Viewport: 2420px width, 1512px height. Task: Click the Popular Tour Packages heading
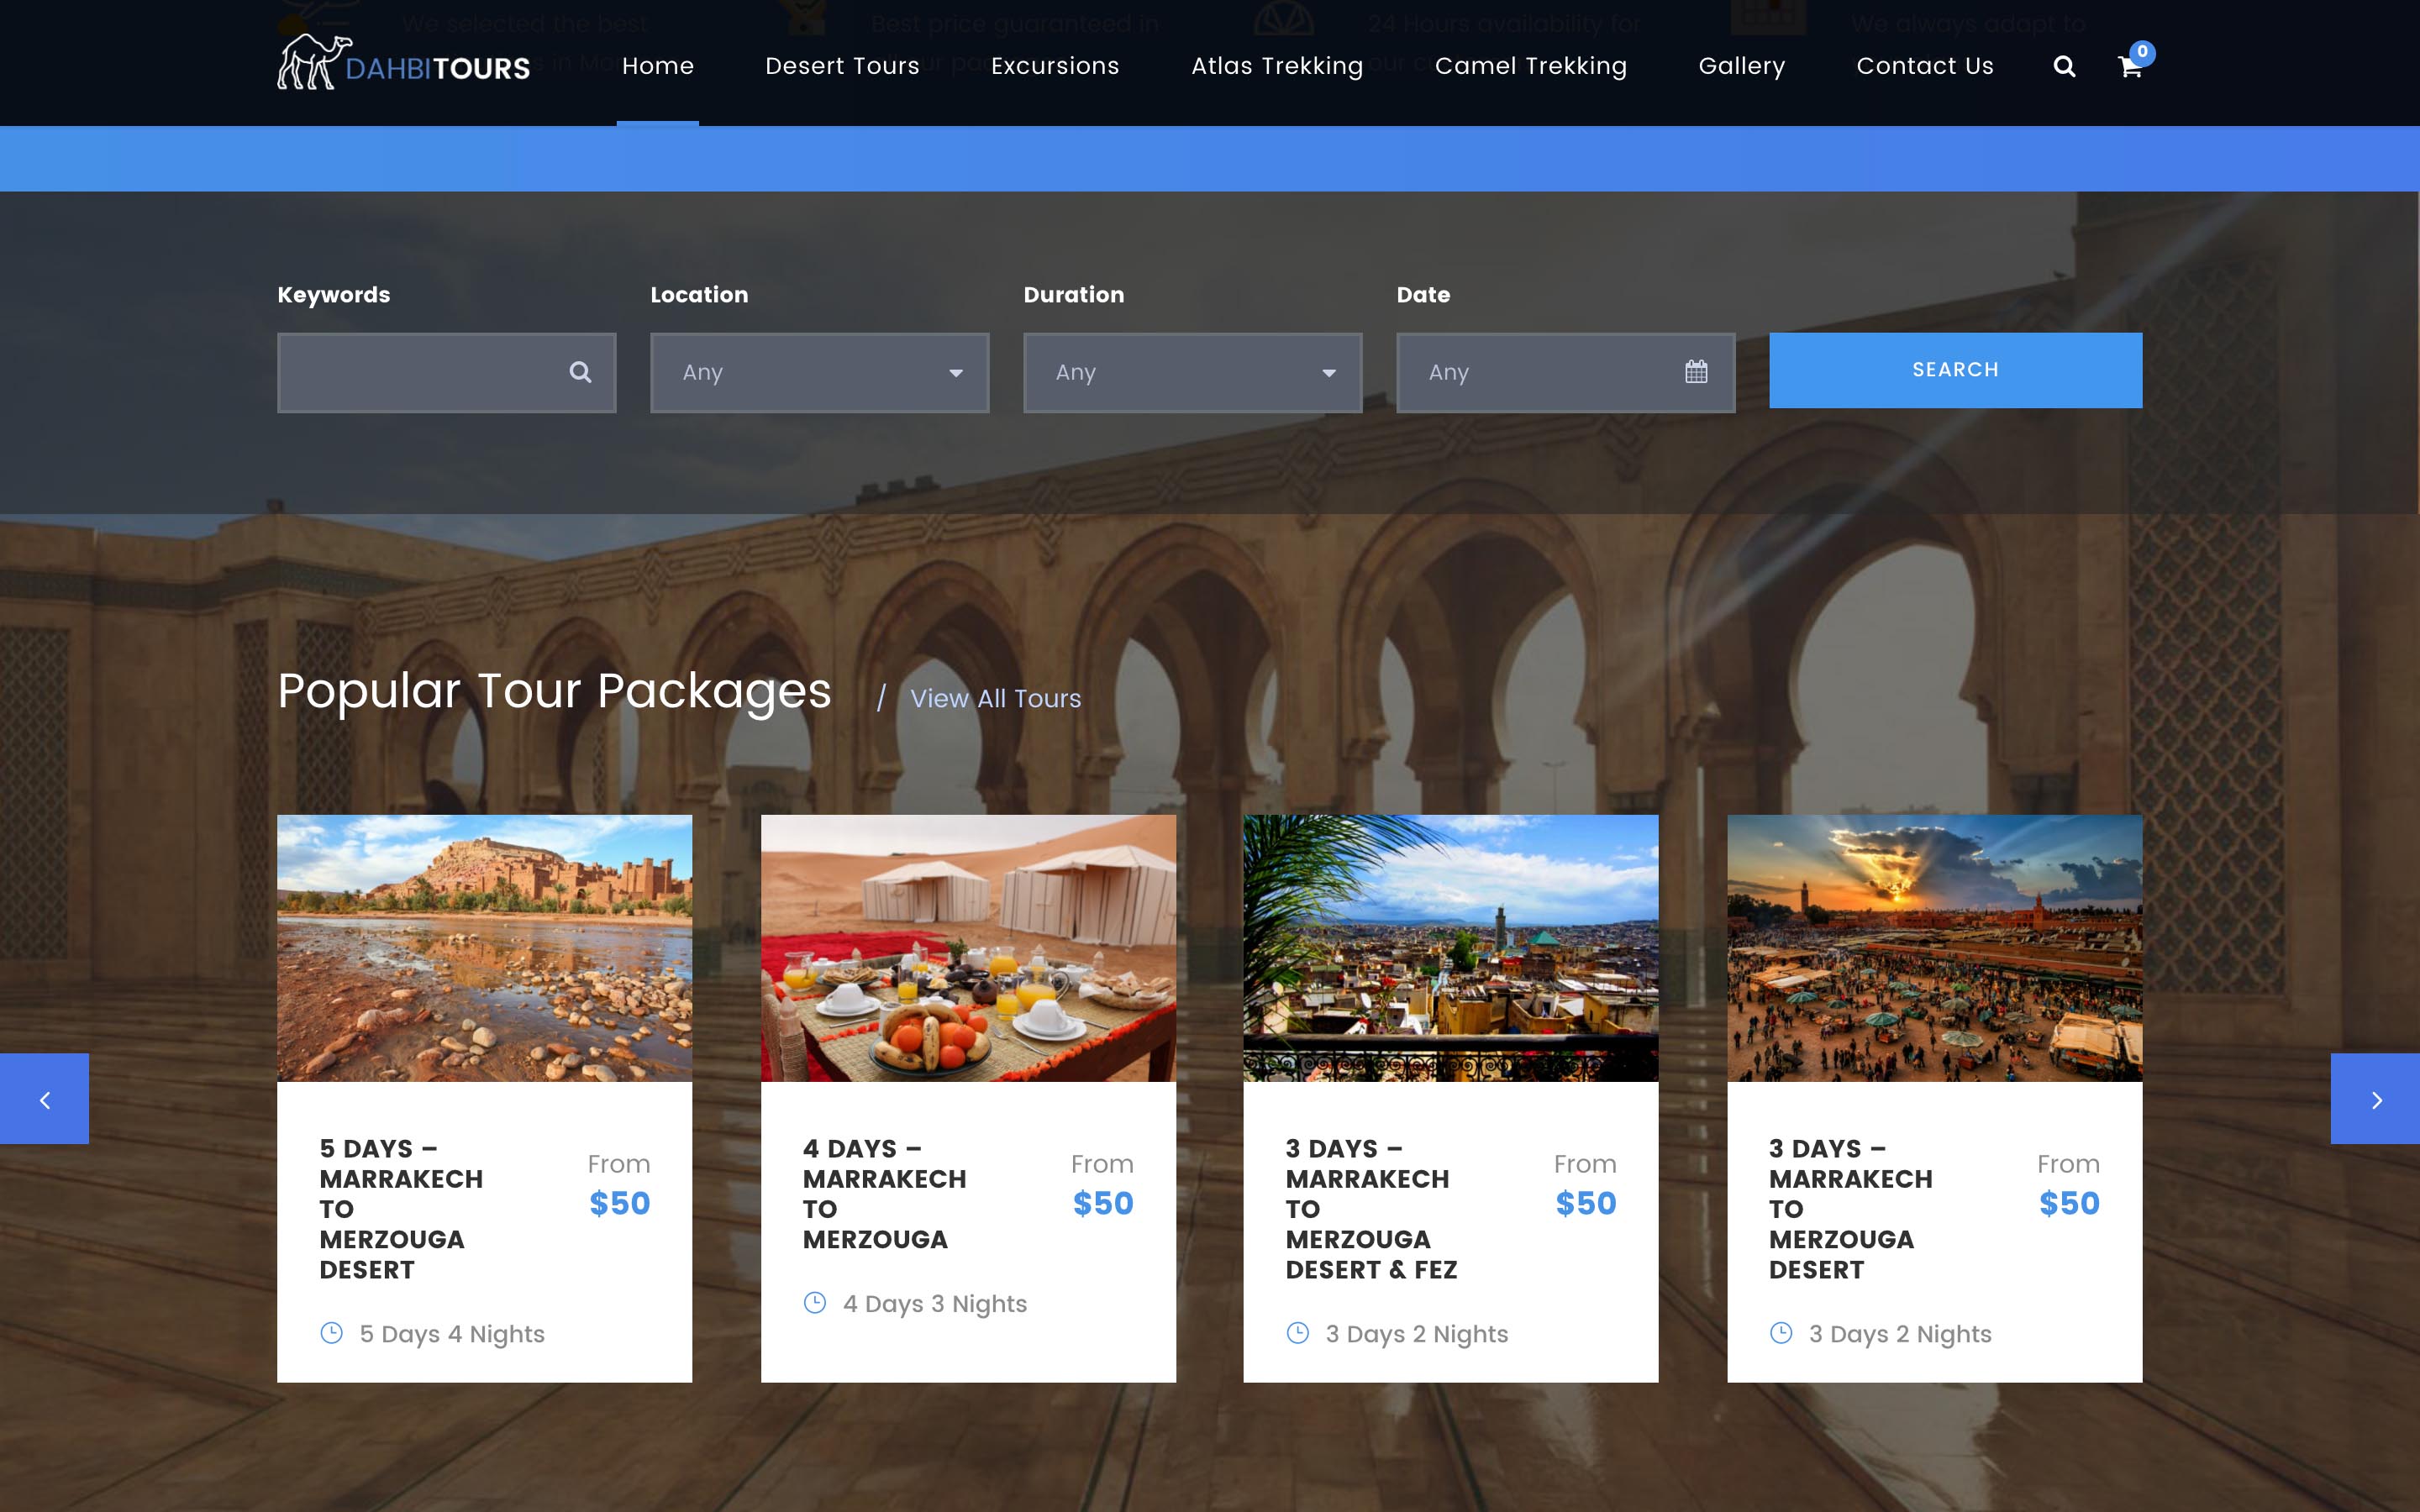point(554,692)
